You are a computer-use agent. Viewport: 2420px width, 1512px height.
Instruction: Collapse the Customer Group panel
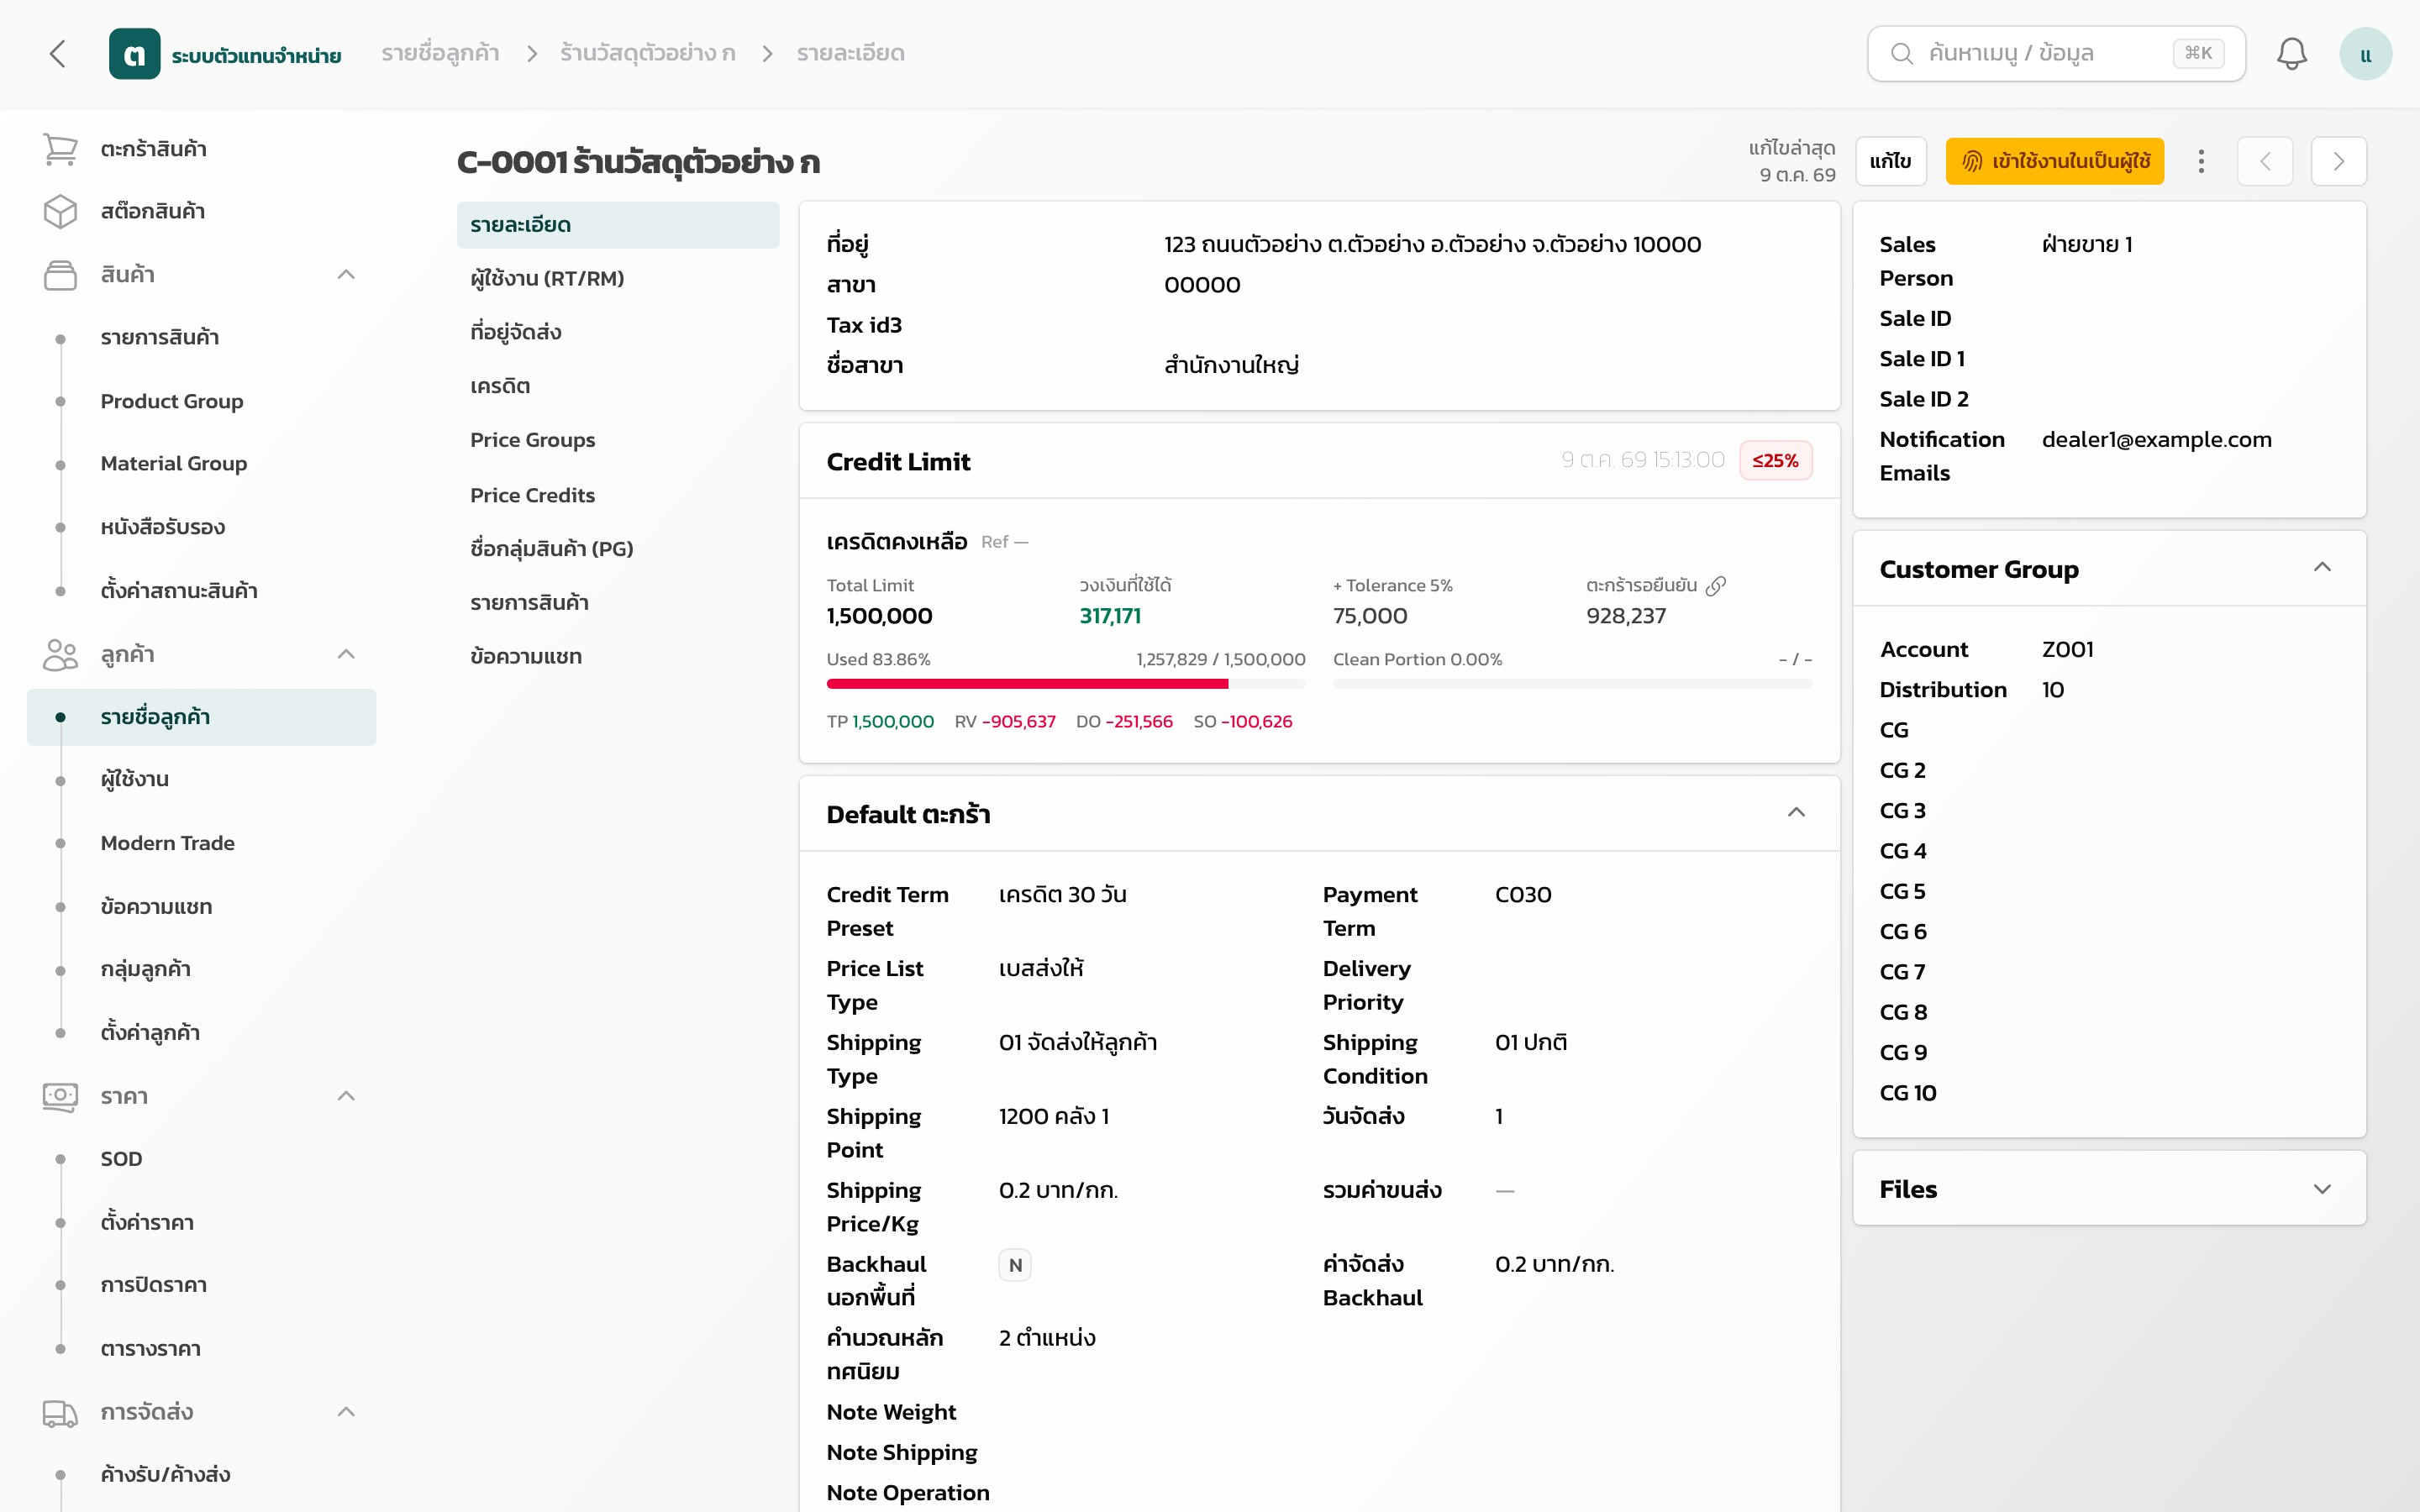pos(2322,567)
